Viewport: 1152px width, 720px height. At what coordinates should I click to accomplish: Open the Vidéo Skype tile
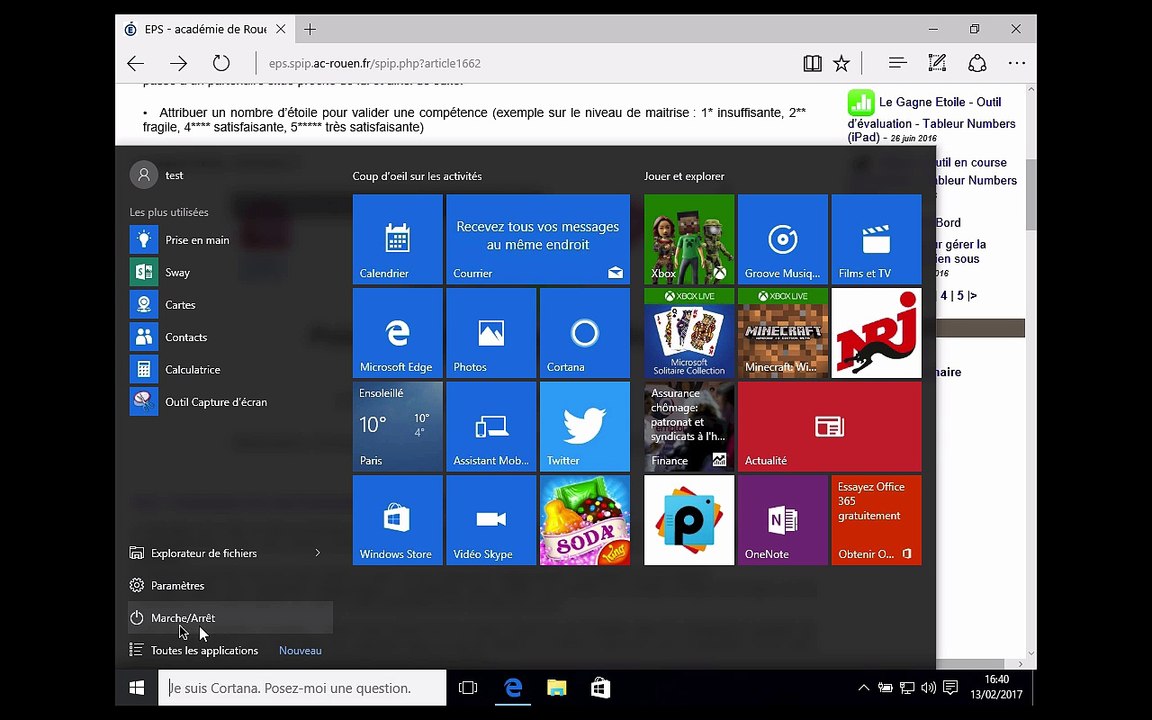(491, 520)
